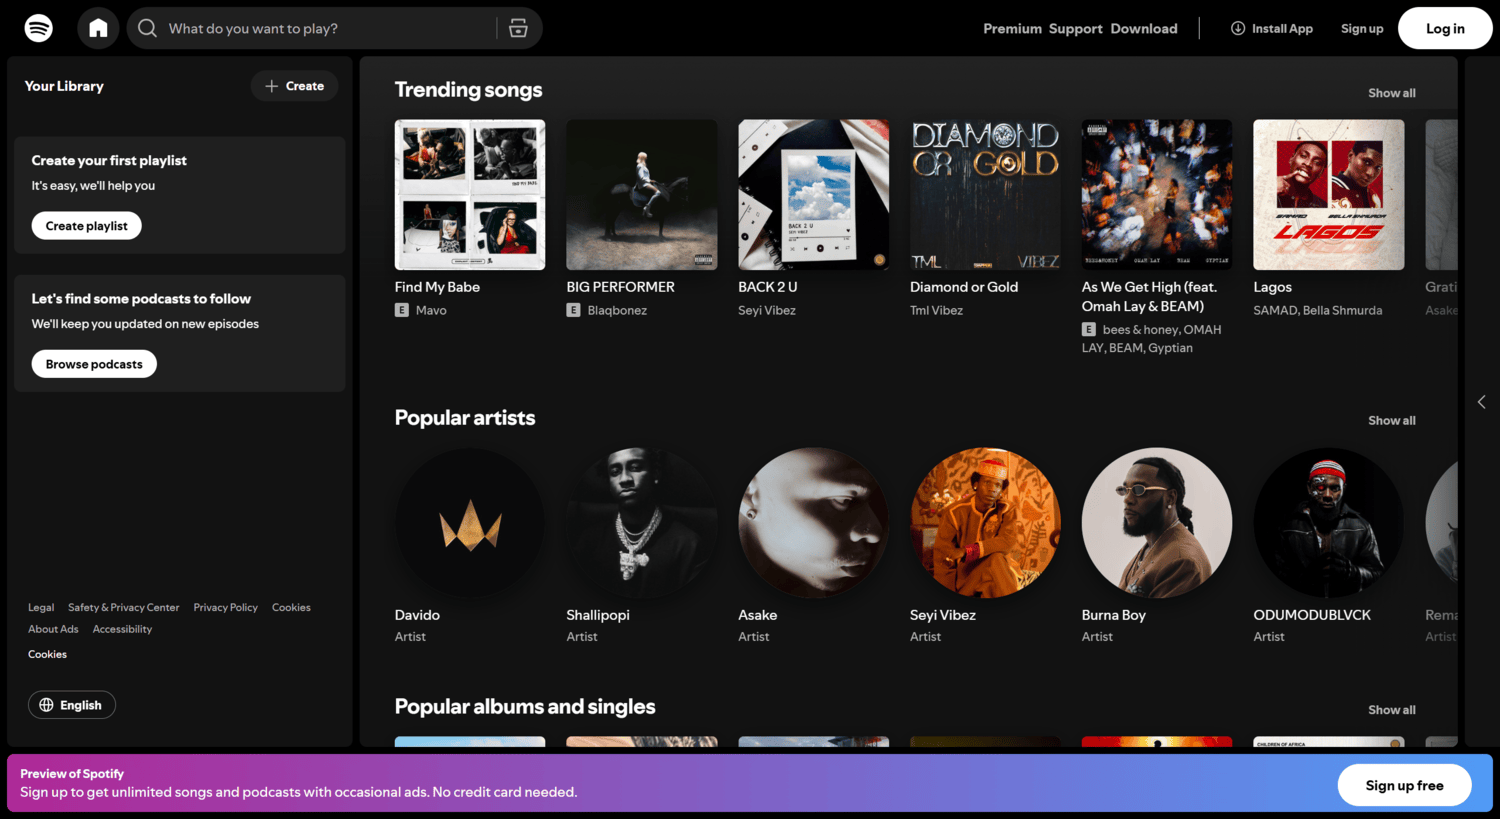The width and height of the screenshot is (1500, 819).
Task: Click the search magnifier icon
Action: tap(148, 28)
